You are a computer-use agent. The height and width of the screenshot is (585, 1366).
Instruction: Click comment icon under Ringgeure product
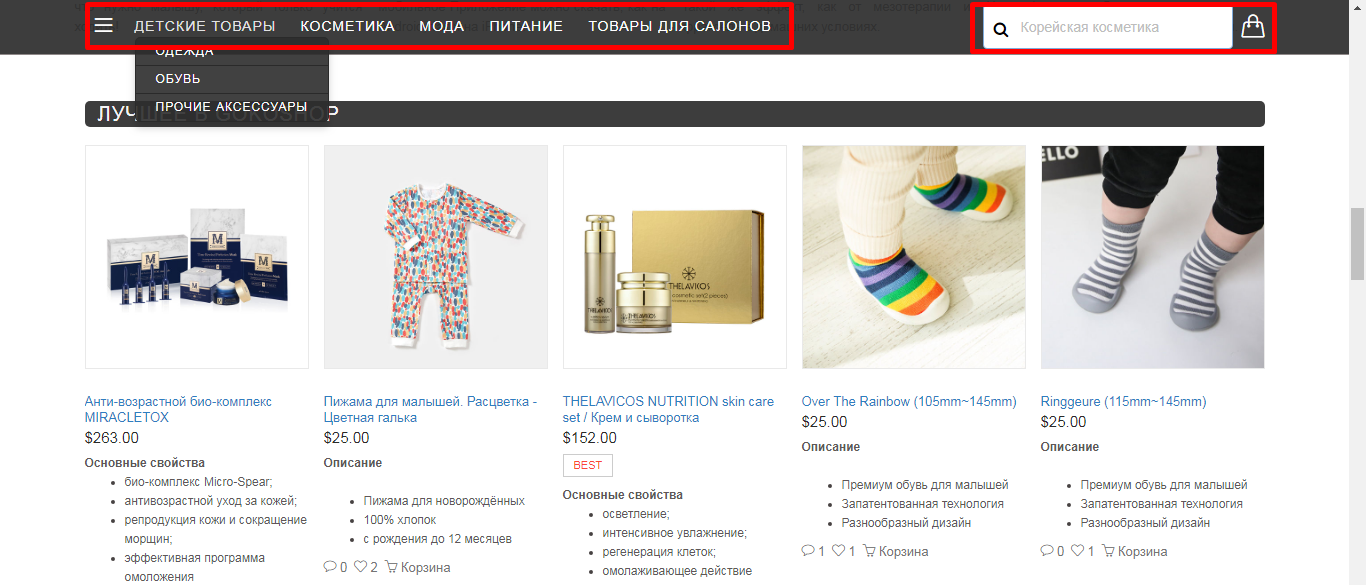(x=1047, y=551)
